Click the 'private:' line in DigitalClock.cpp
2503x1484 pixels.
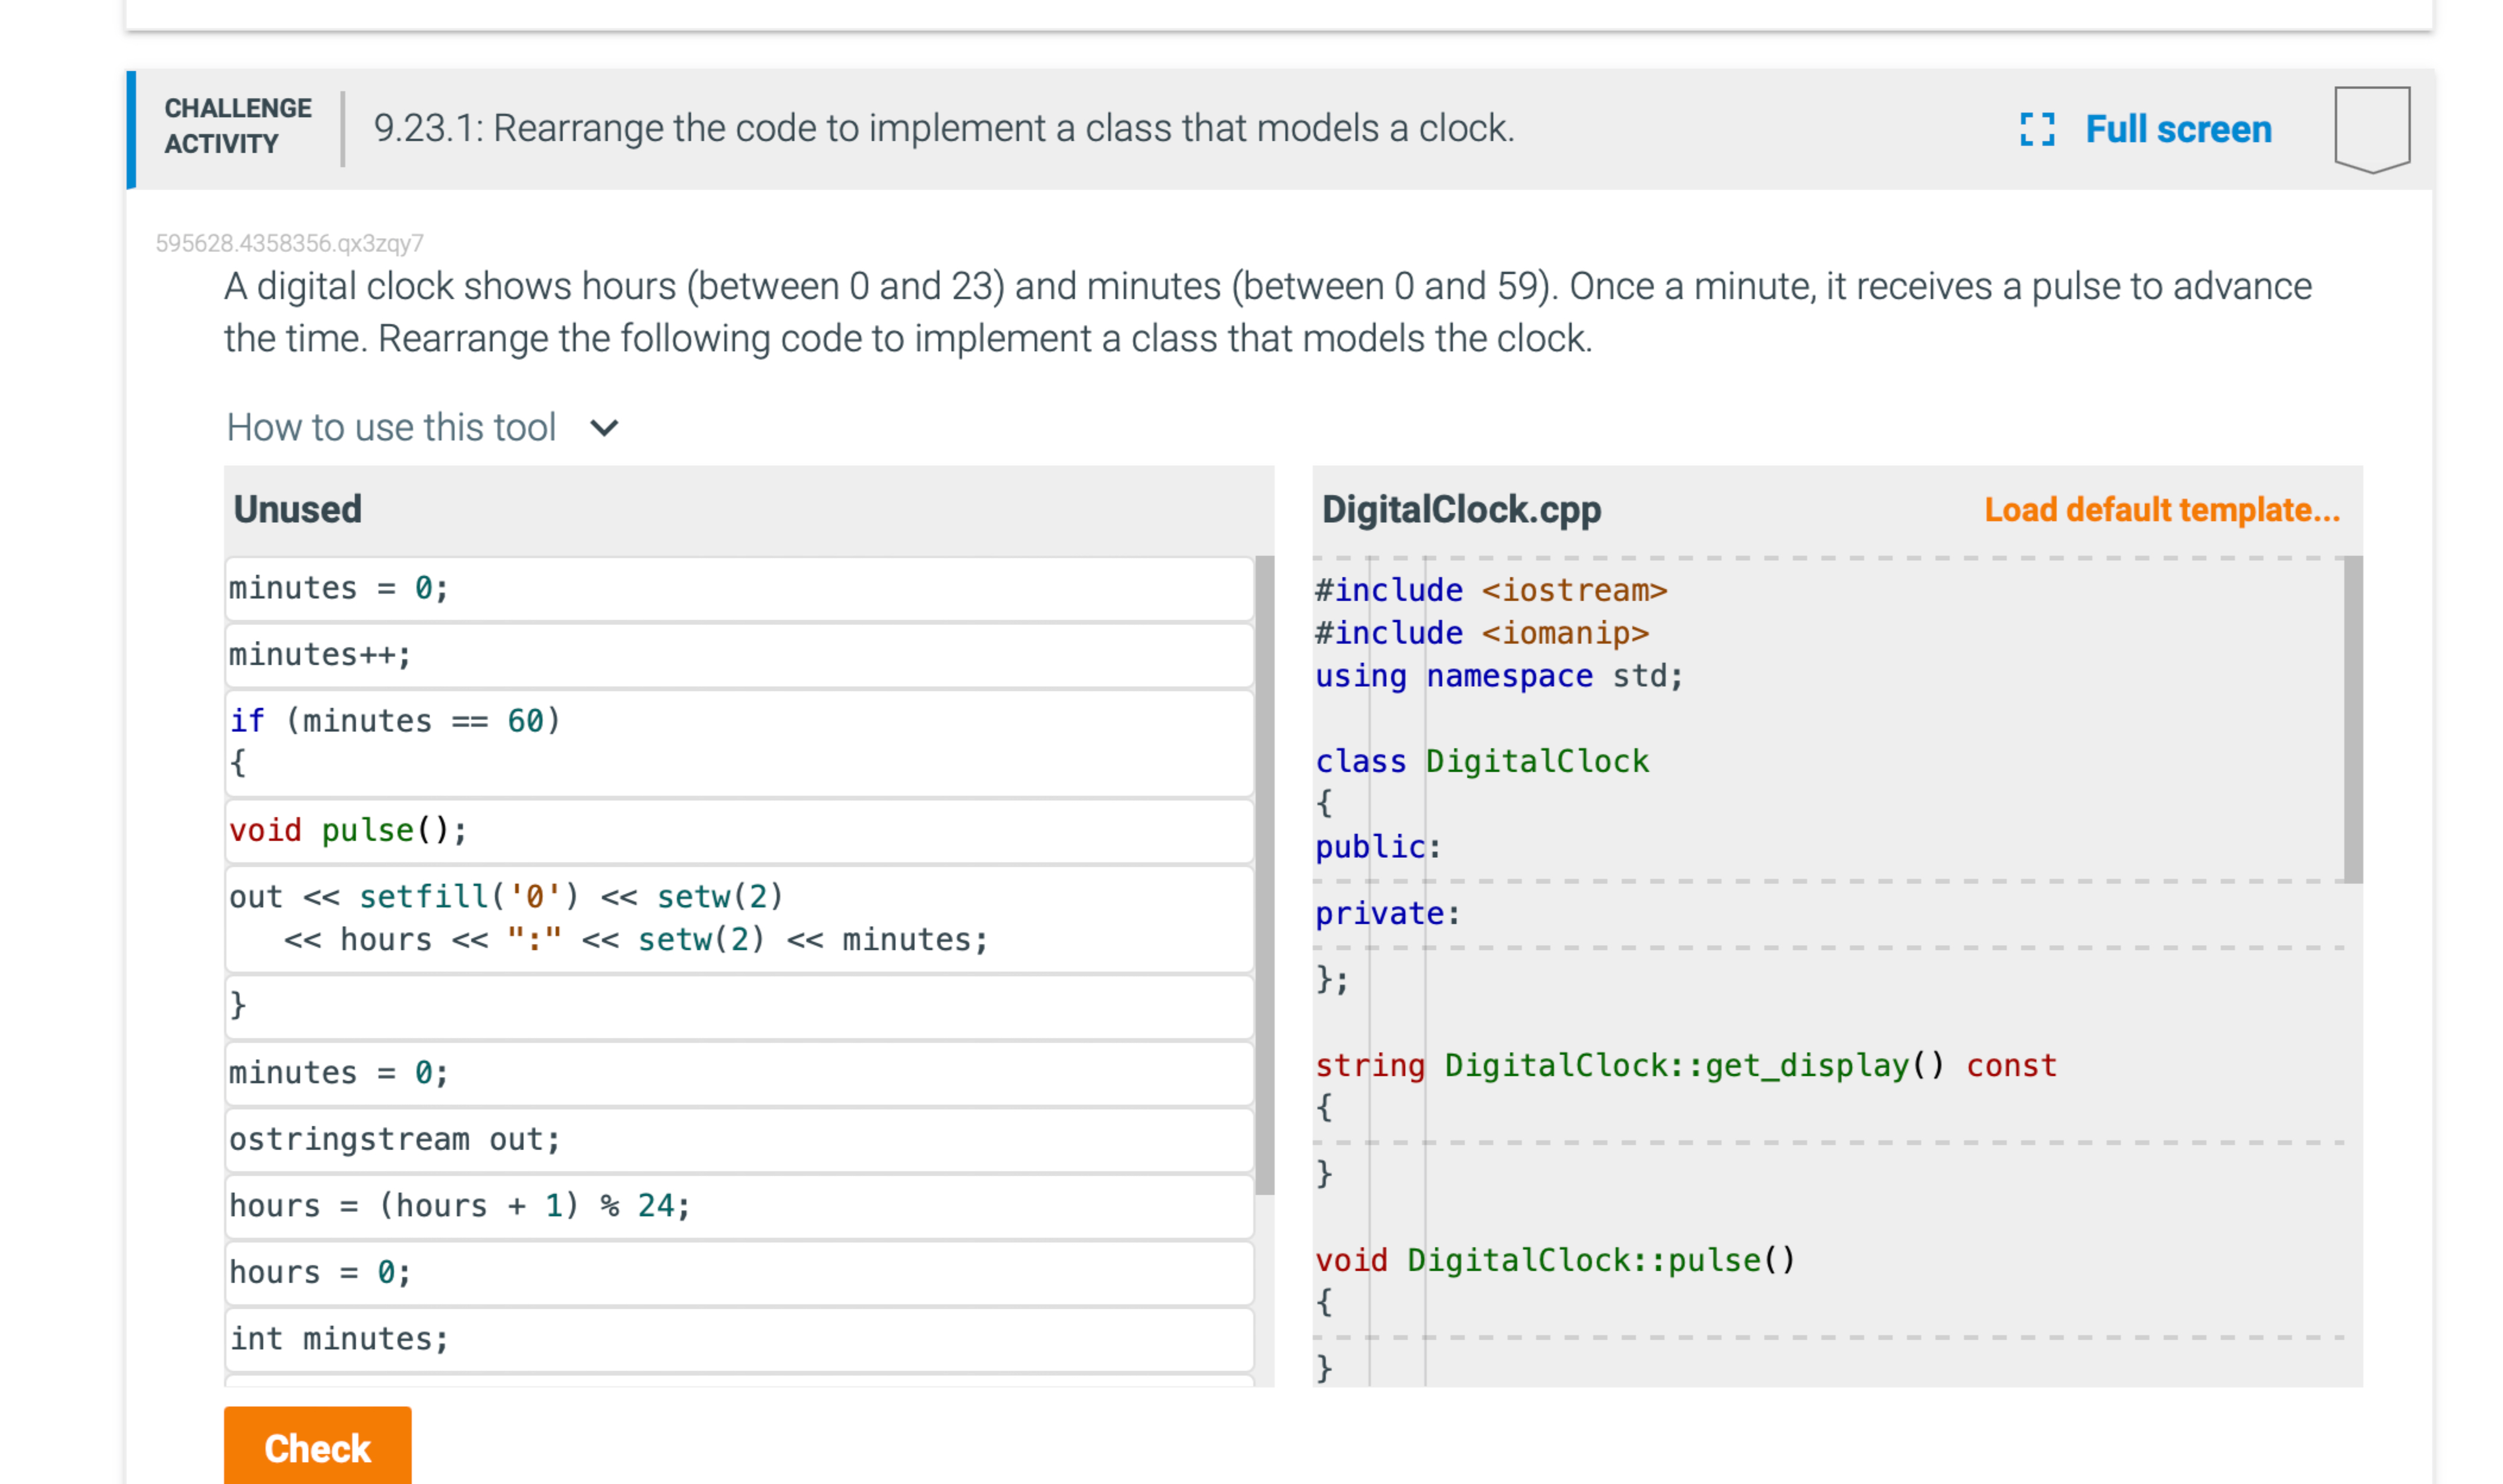[x=1387, y=913]
